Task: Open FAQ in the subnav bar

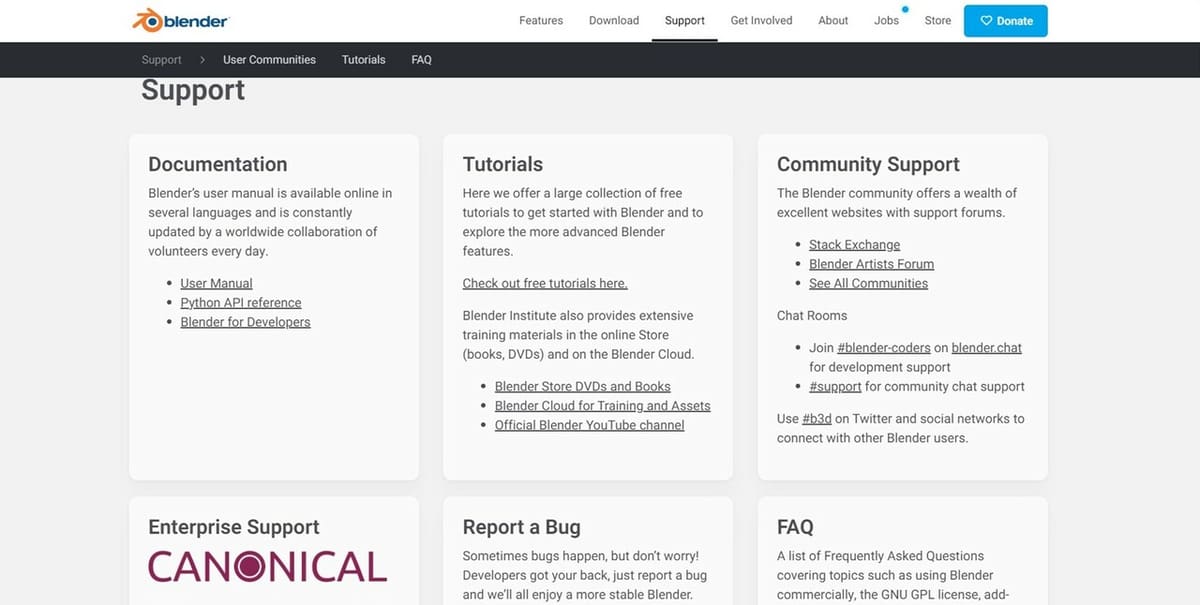Action: (x=422, y=60)
